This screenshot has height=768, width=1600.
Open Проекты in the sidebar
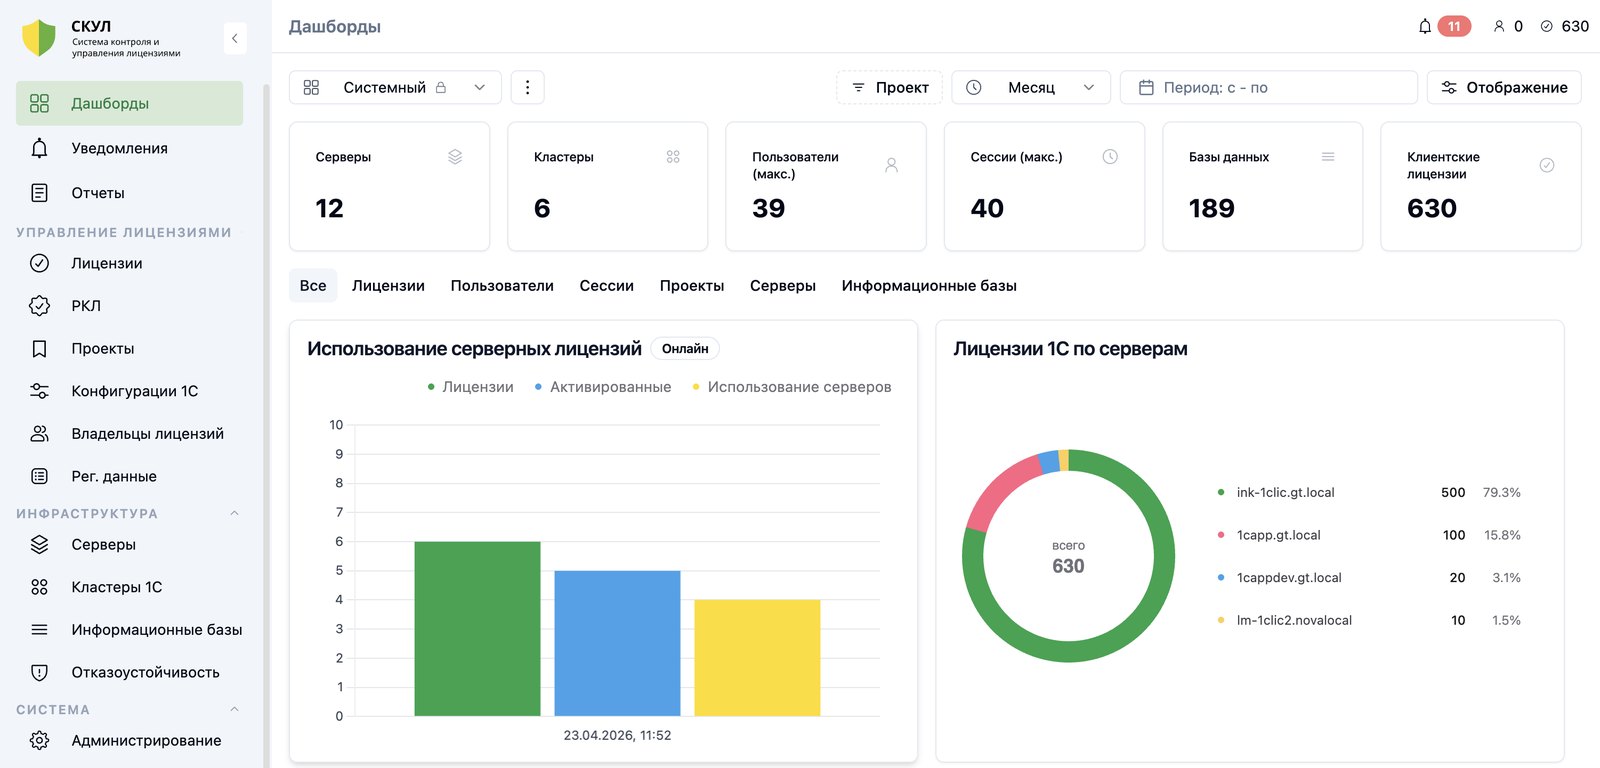tap(129, 348)
